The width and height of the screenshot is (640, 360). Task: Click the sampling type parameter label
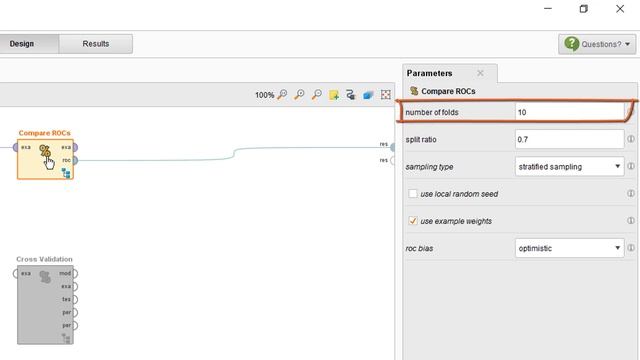(429, 167)
